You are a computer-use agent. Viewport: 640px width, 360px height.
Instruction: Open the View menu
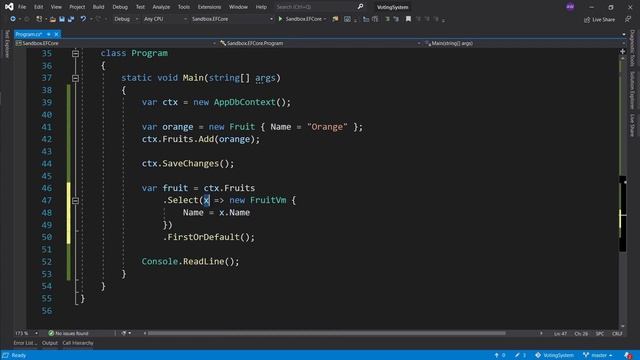pos(56,7)
